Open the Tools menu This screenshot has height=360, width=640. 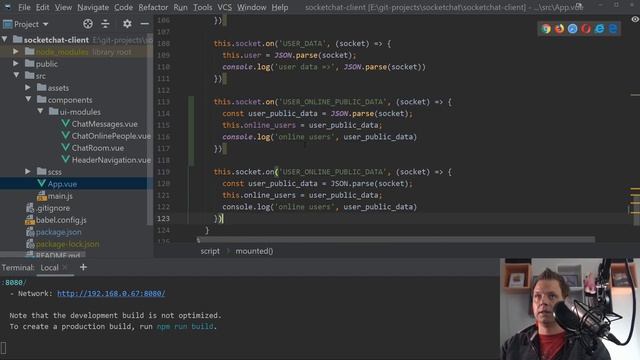tap(202, 7)
